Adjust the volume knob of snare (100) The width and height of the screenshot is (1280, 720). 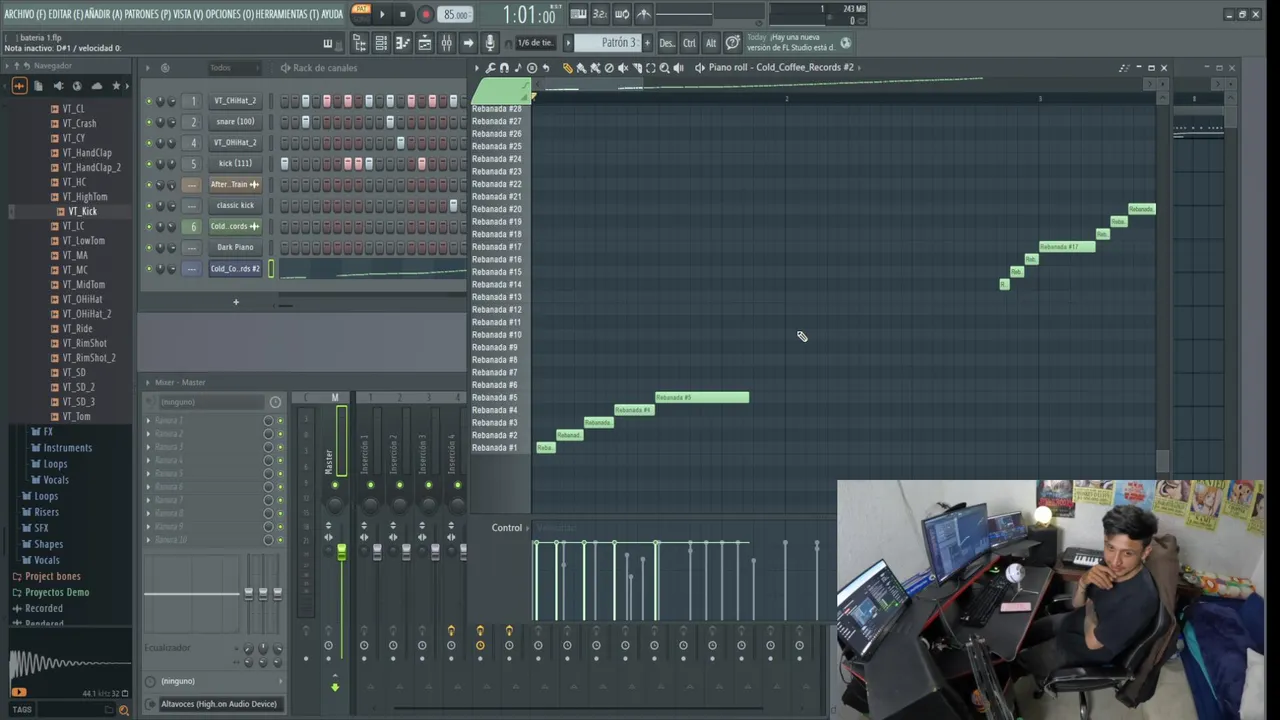pos(172,122)
